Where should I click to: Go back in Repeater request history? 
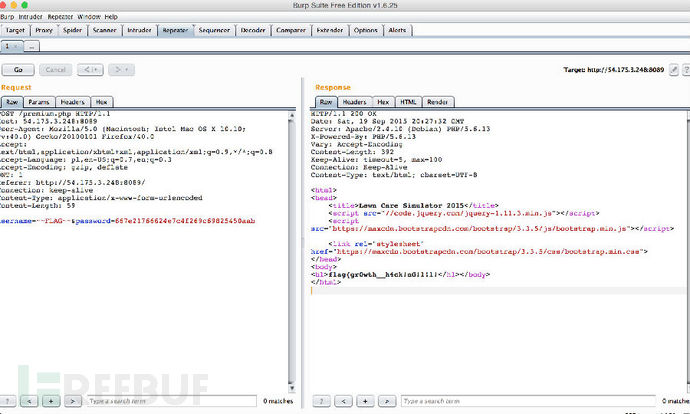[90, 70]
